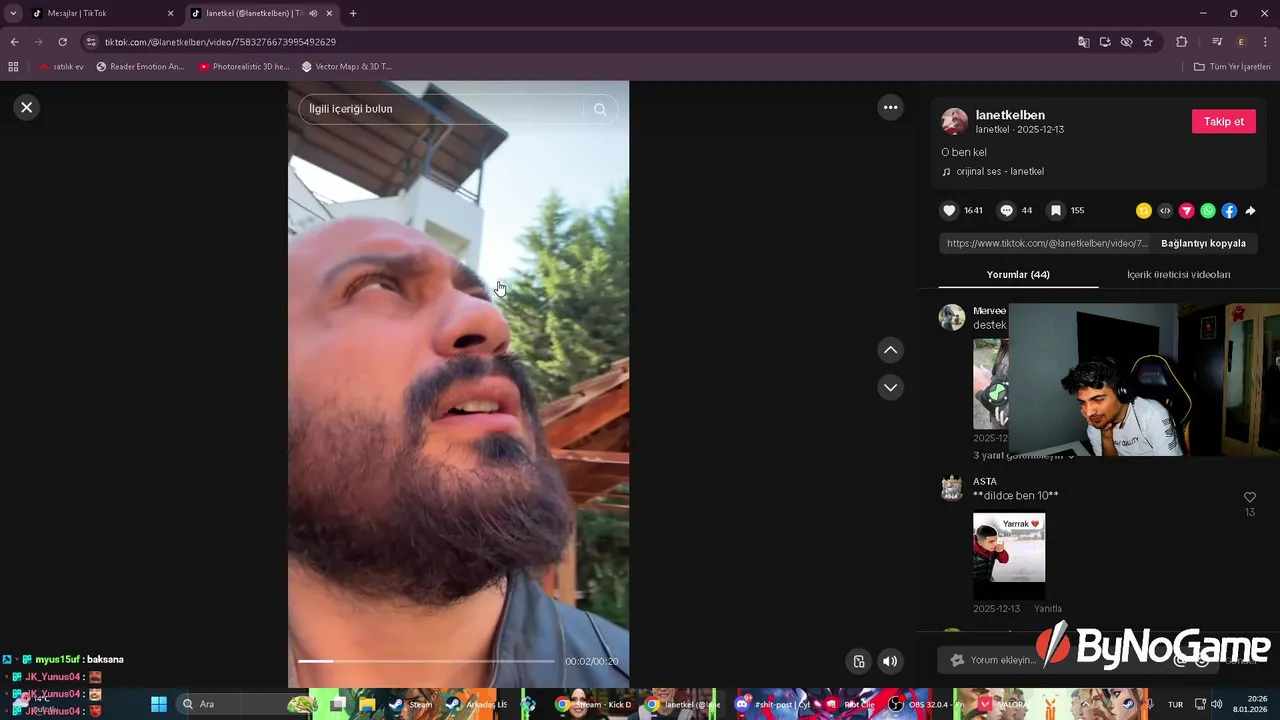The width and height of the screenshot is (1280, 720).
Task: Open comments via the speech bubble icon
Action: 1007,210
